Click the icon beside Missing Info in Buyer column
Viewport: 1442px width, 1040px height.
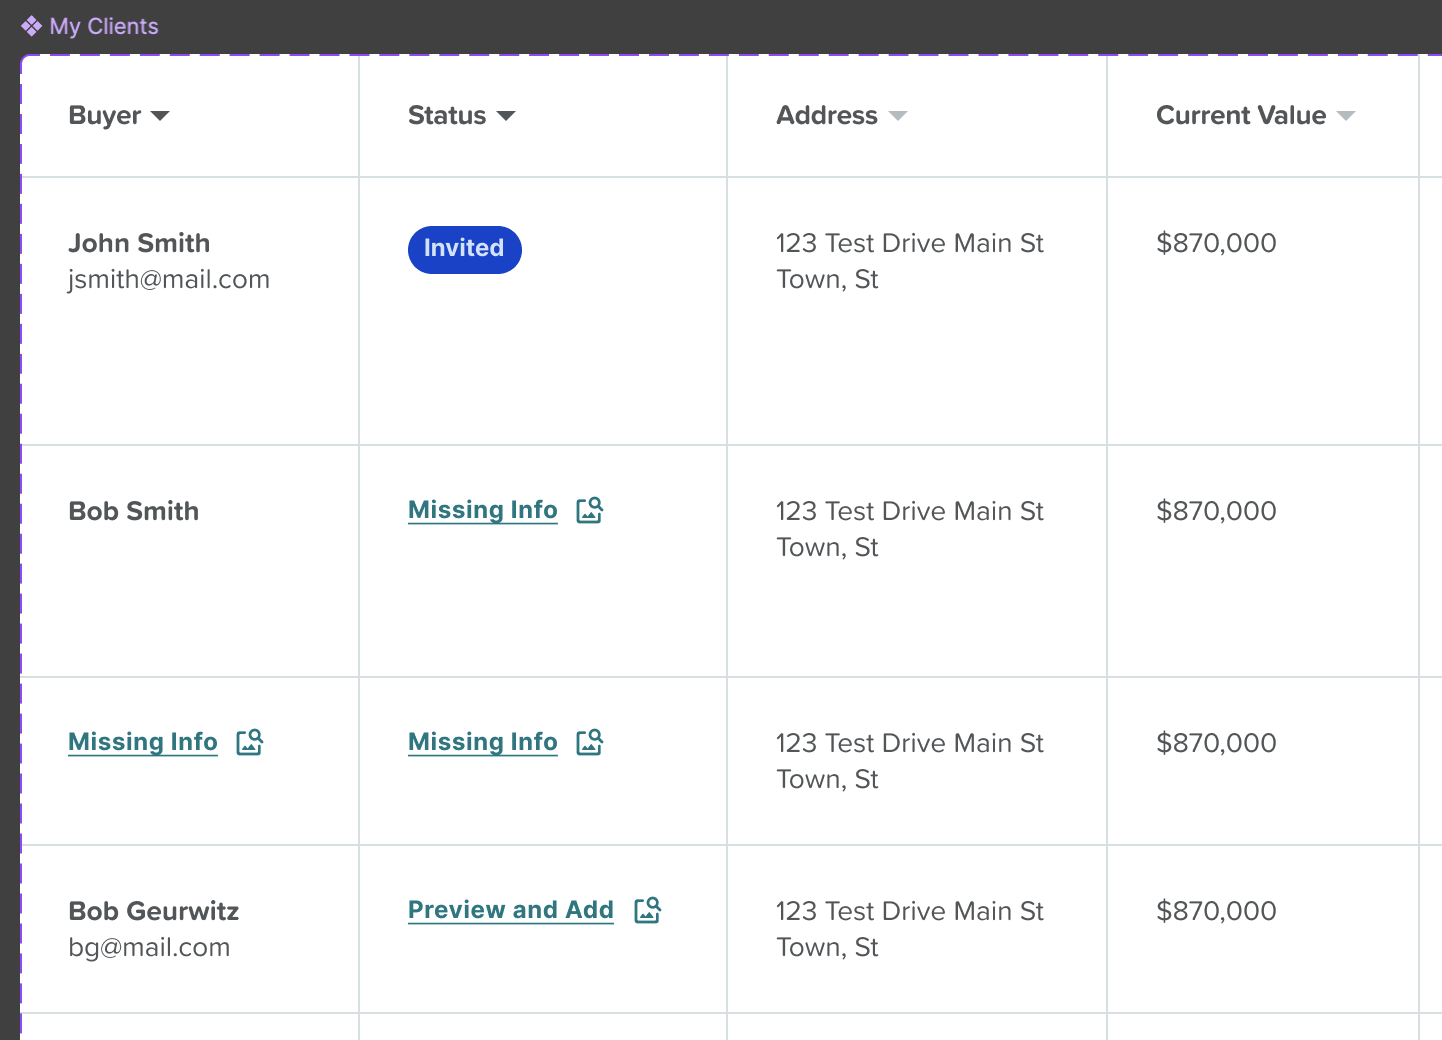[x=250, y=742]
